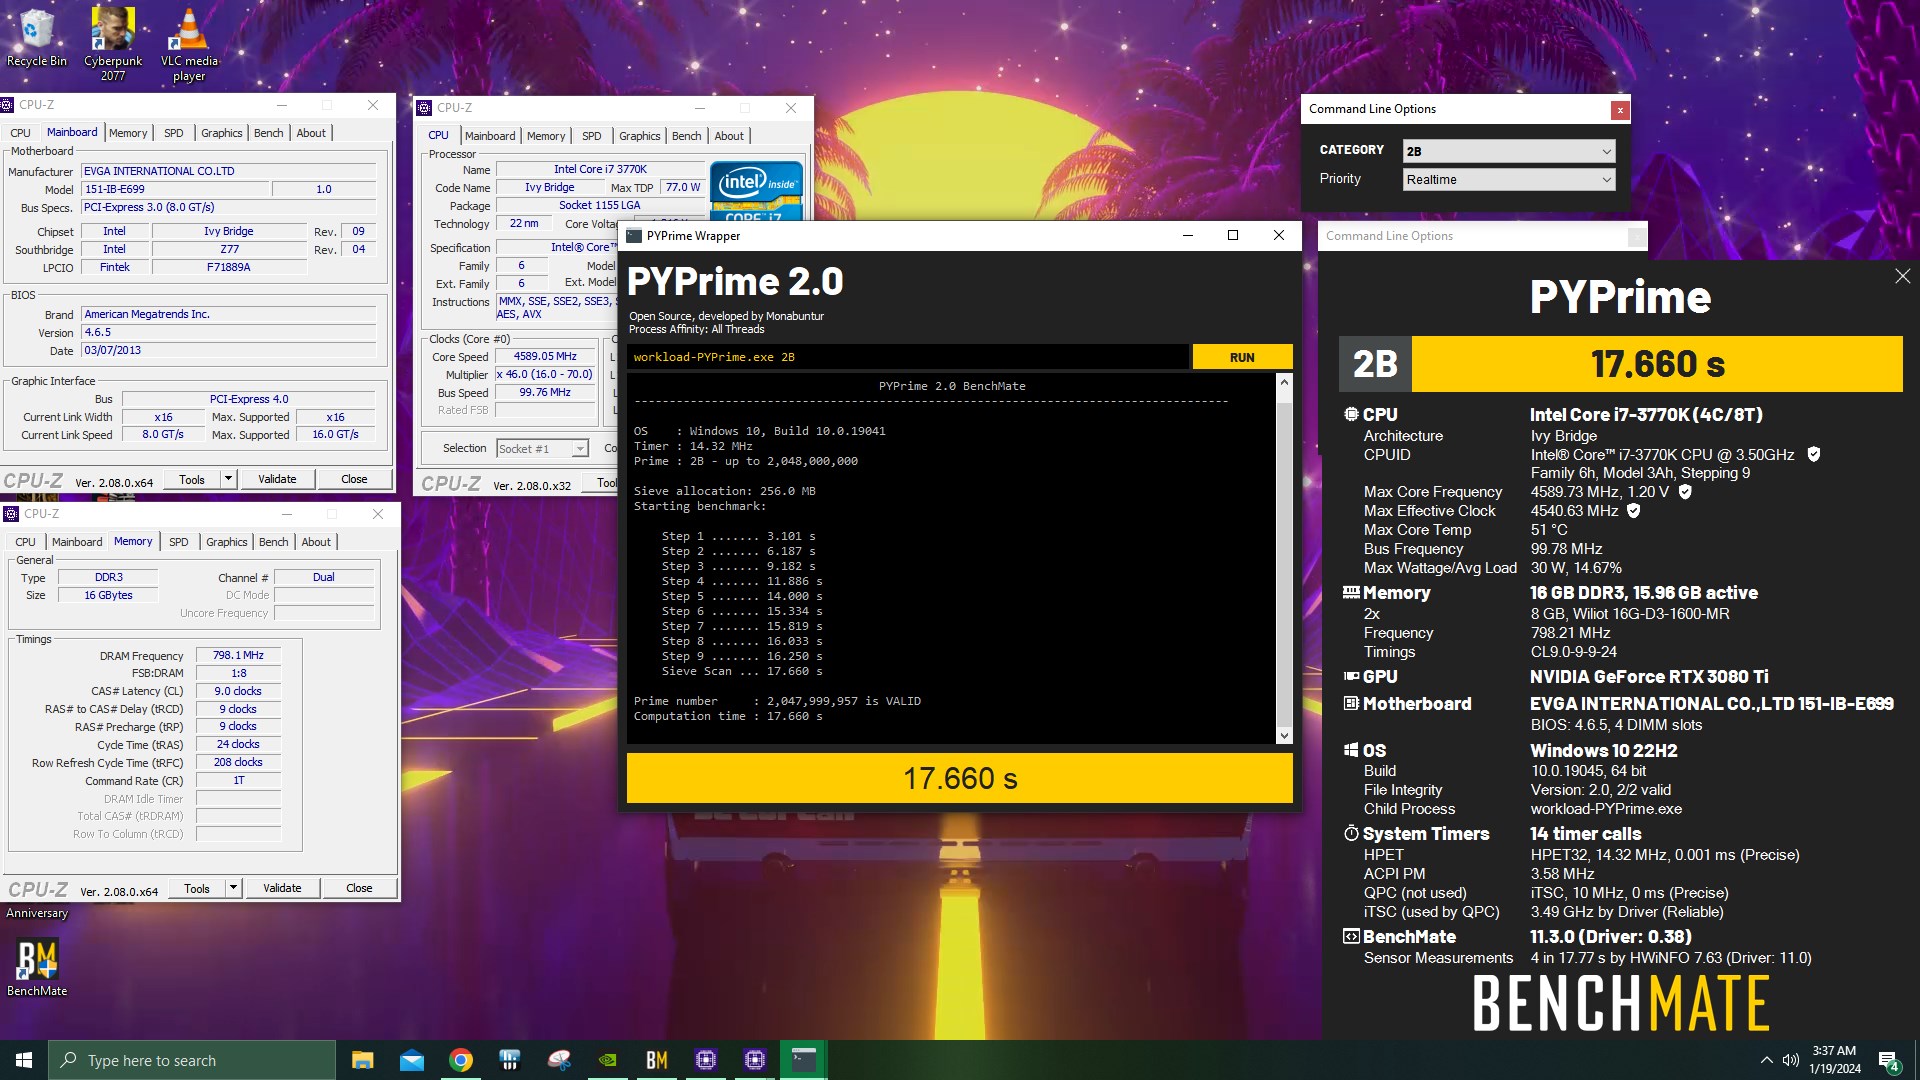
Task: Open the second CPU-Z taskbar icon
Action: point(754,1060)
